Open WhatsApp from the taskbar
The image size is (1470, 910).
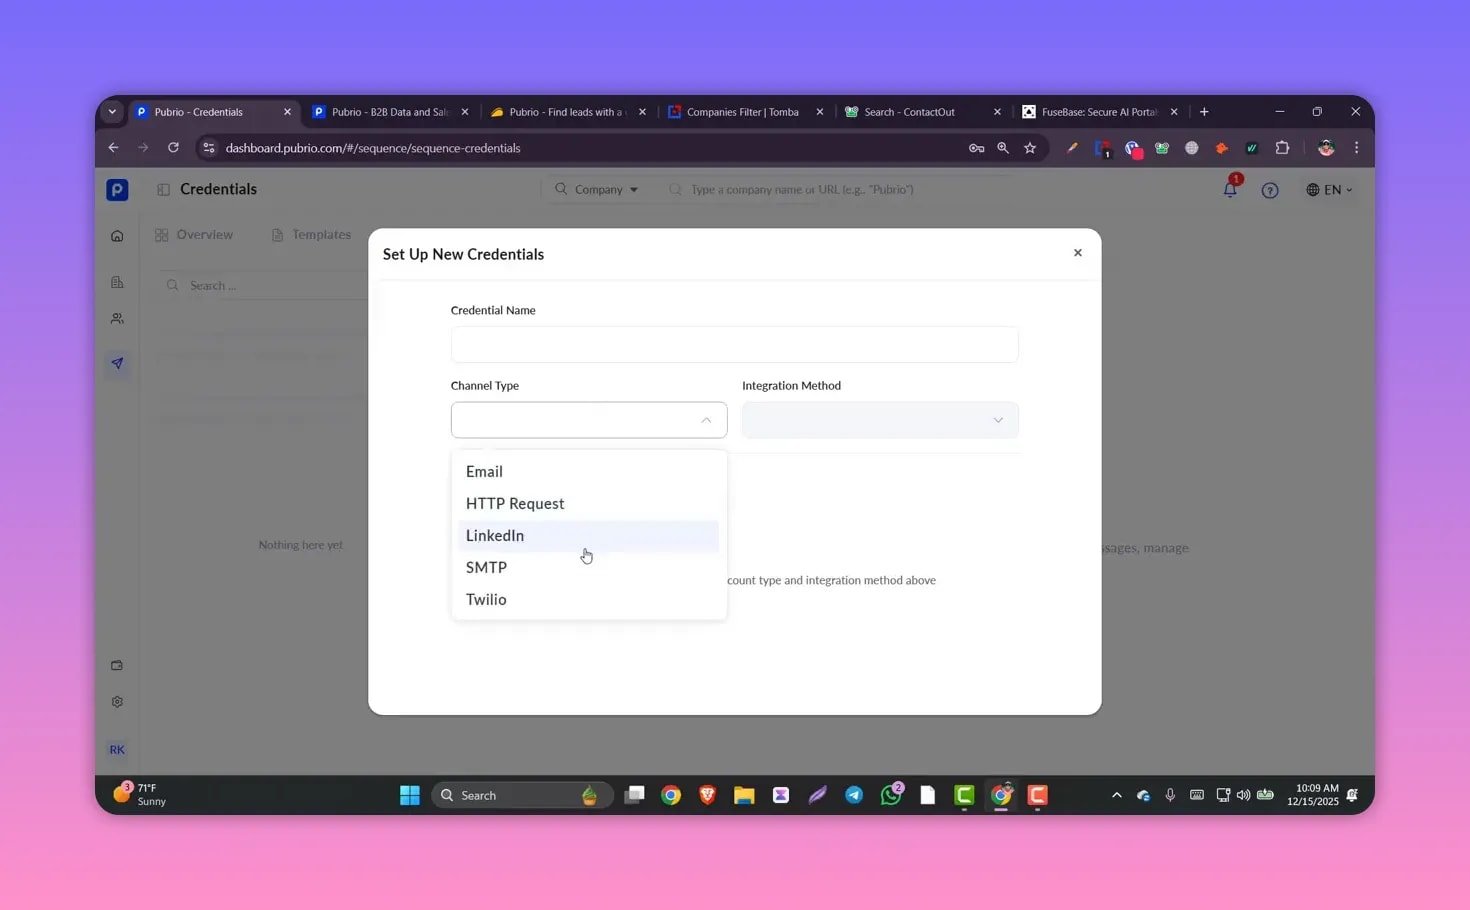point(890,795)
